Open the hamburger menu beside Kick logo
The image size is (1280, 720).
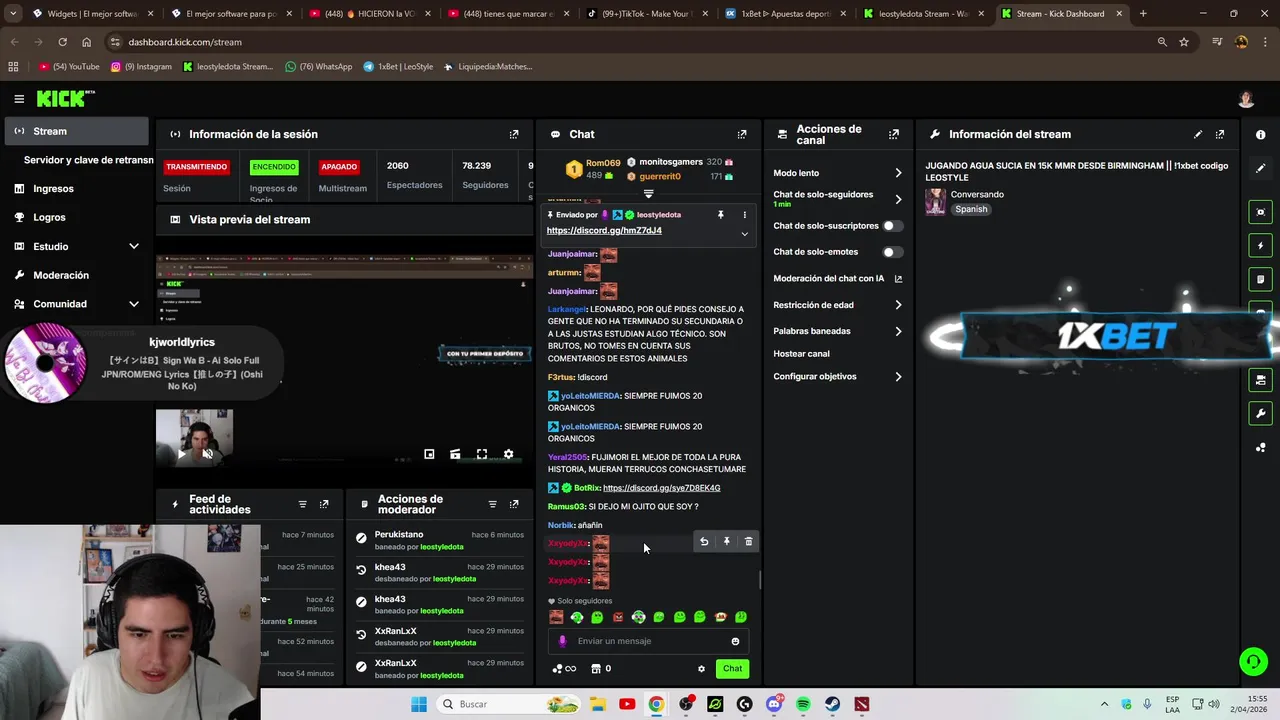[19, 99]
